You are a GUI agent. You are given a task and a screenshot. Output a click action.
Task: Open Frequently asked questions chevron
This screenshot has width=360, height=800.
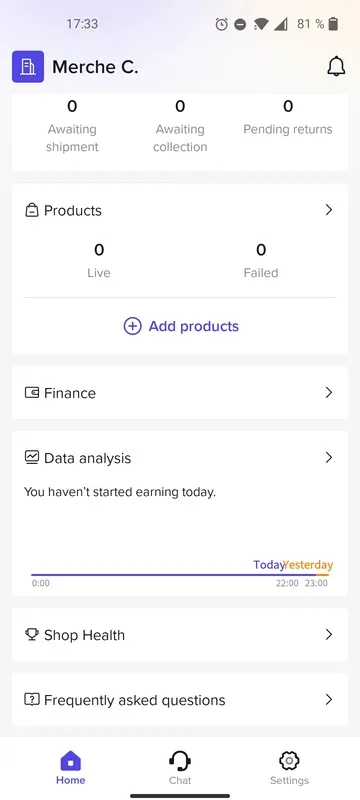tap(329, 699)
